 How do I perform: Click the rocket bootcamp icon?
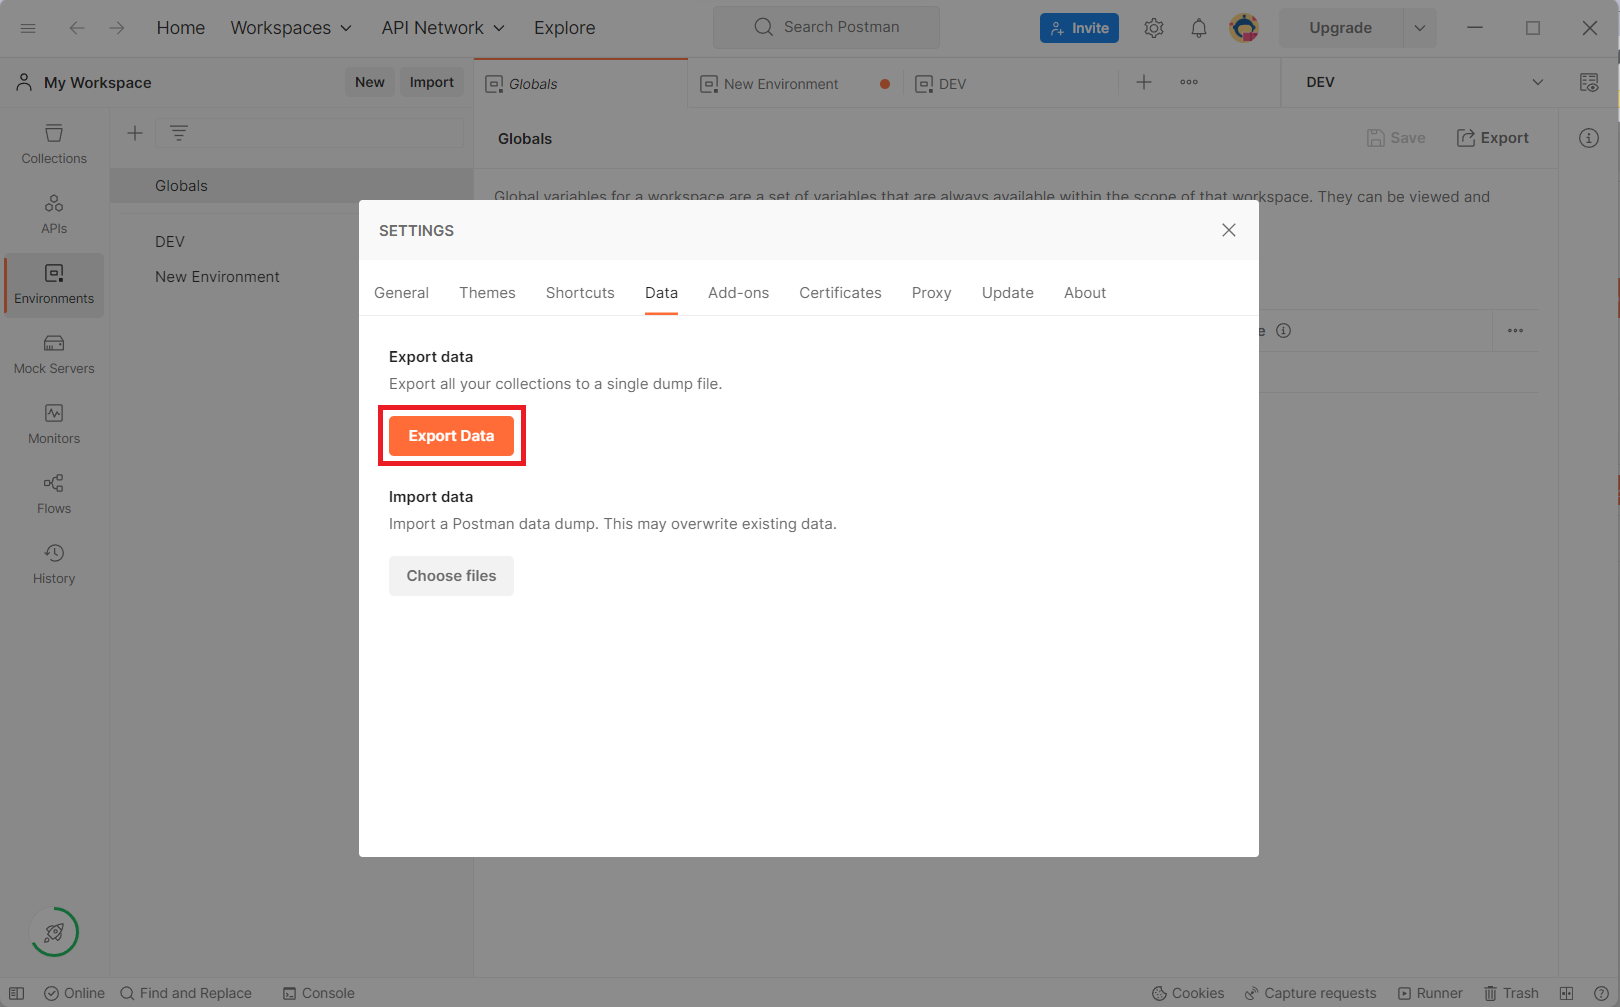tap(54, 932)
